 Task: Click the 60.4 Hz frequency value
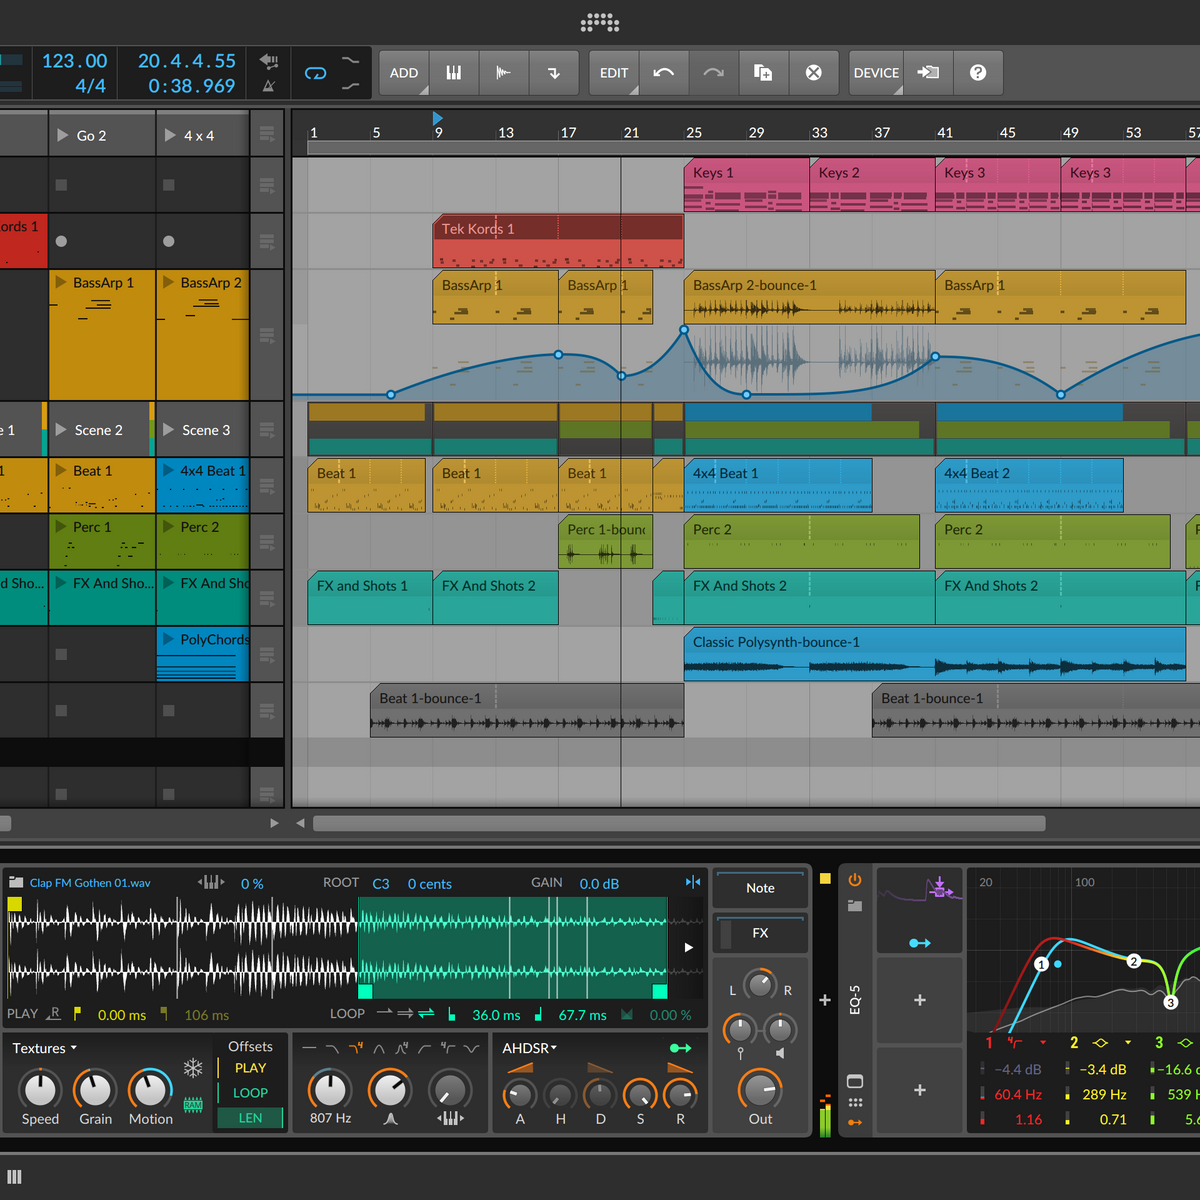click(1018, 1095)
